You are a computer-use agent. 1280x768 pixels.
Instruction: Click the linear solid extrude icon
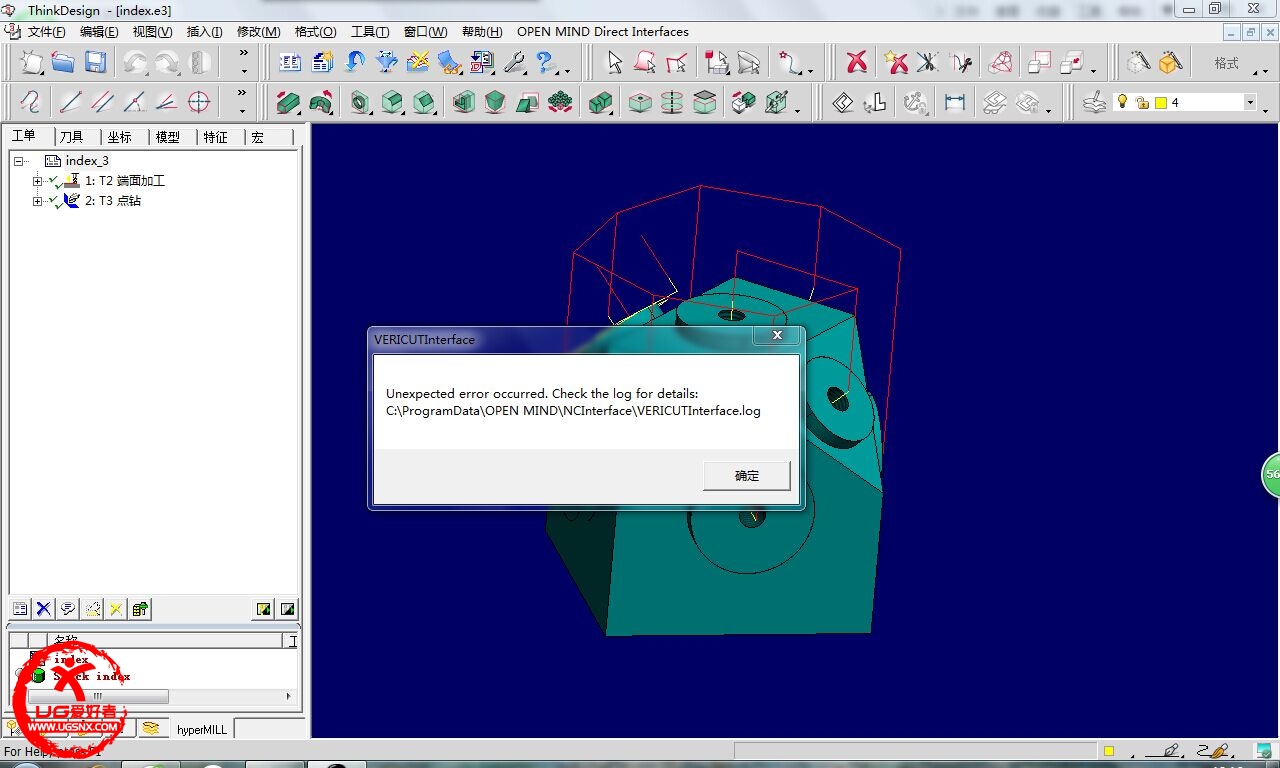tap(289, 102)
